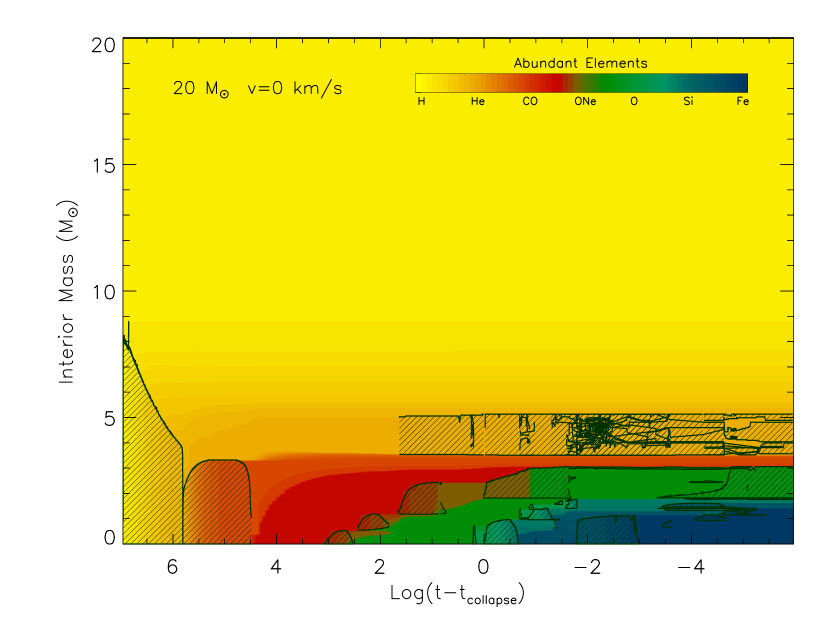Select the "He" colorbar label
The image size is (830, 622).
tap(478, 102)
